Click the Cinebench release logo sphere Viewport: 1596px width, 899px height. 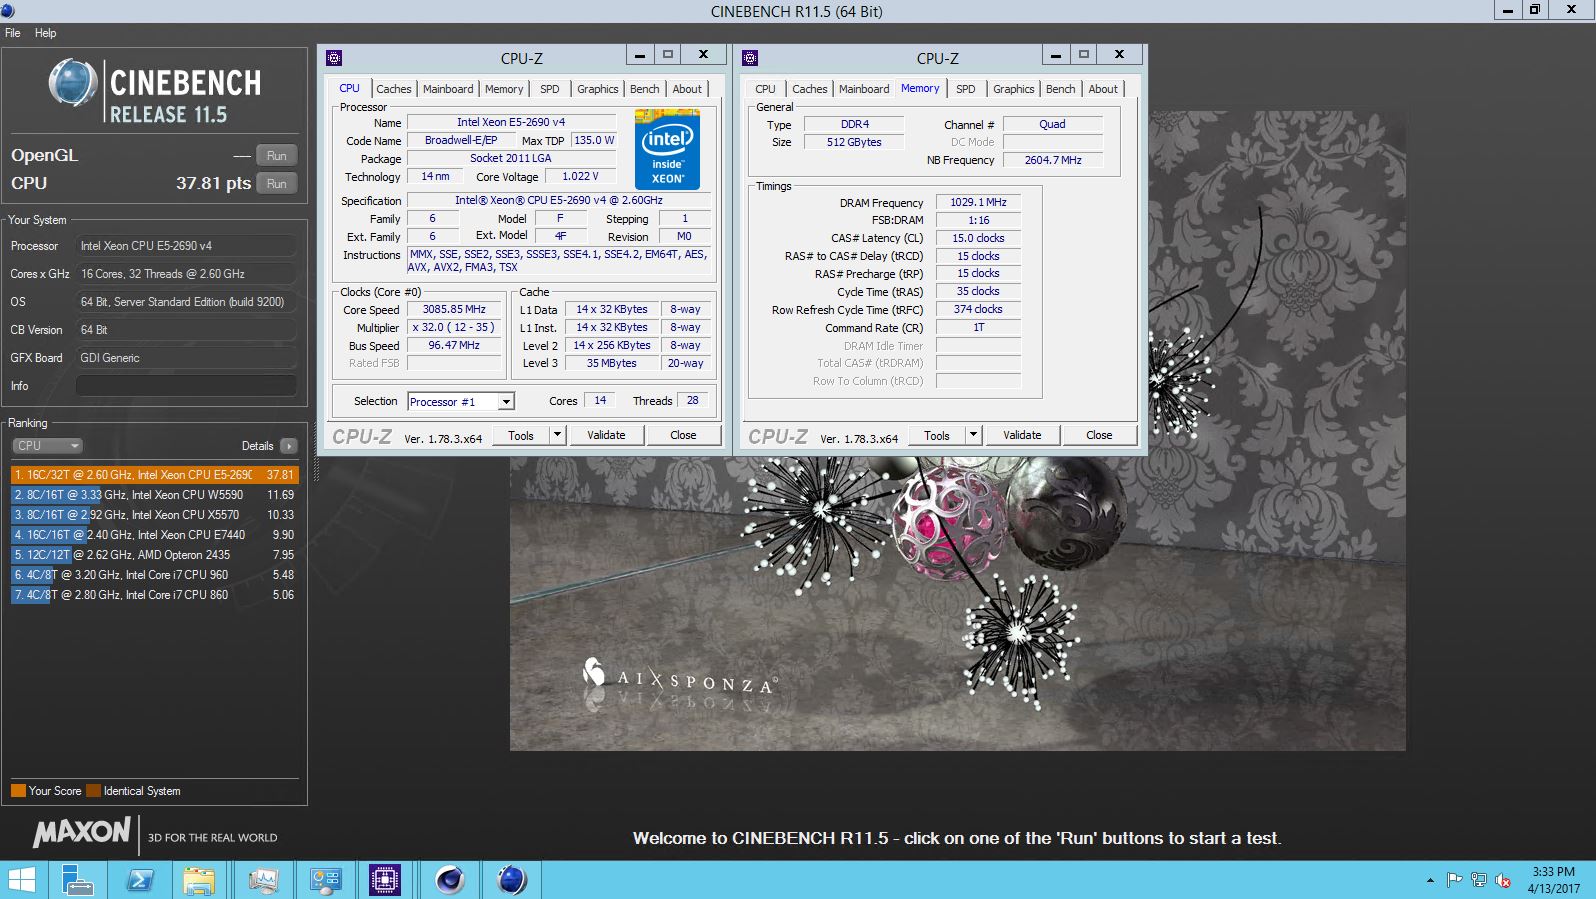(72, 84)
